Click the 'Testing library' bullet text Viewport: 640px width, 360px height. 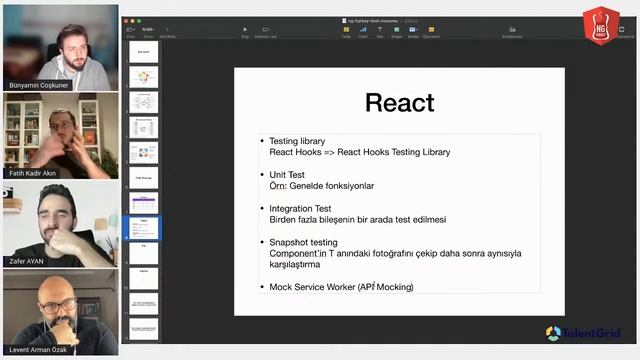(297, 141)
